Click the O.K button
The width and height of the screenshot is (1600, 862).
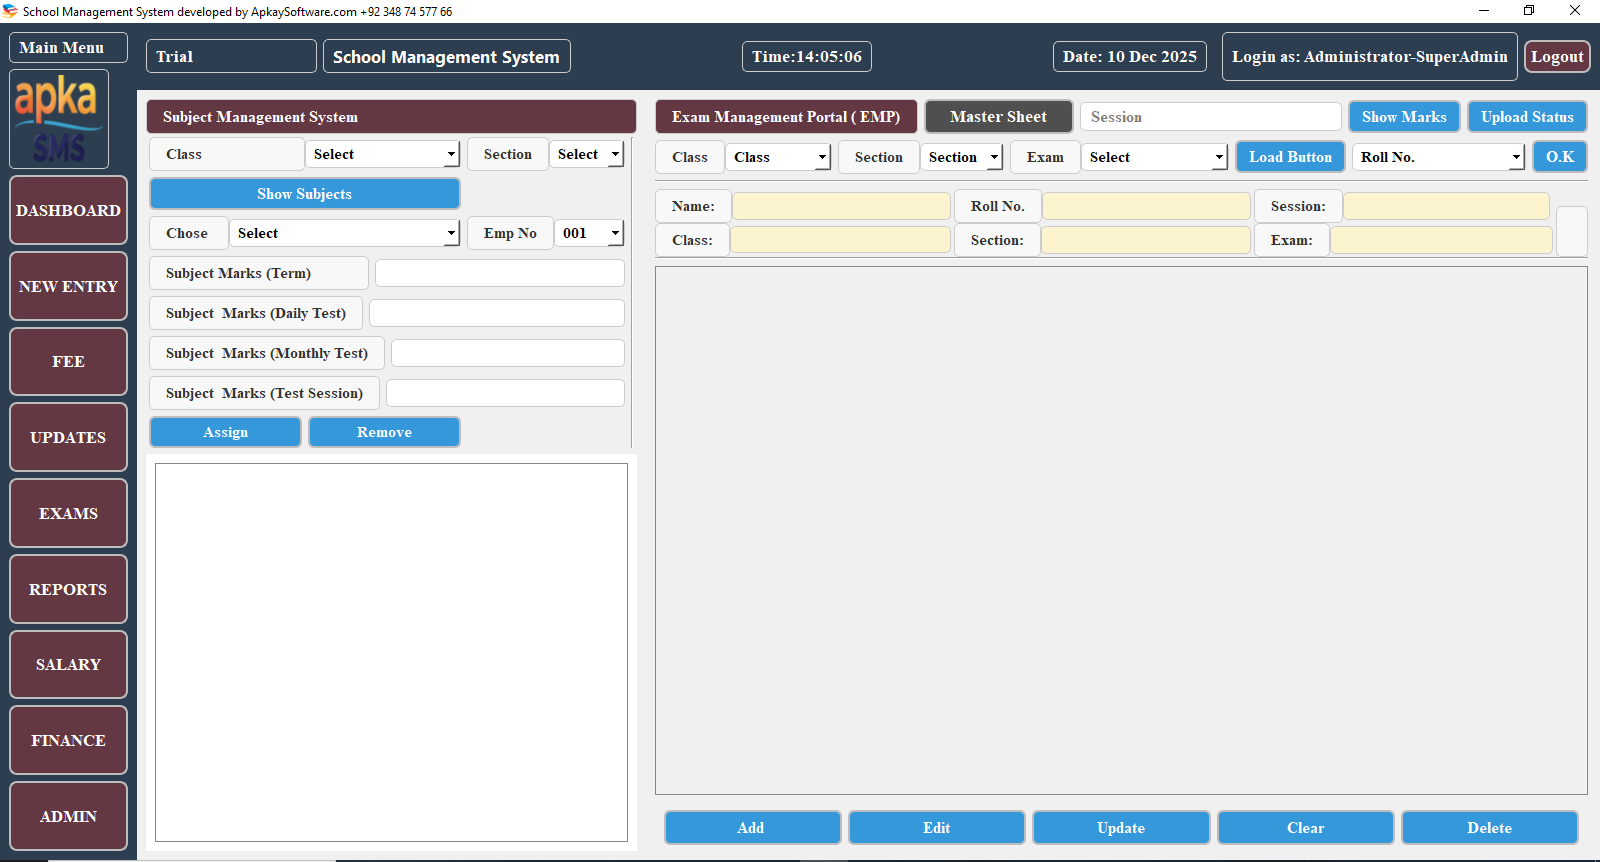pyautogui.click(x=1560, y=157)
